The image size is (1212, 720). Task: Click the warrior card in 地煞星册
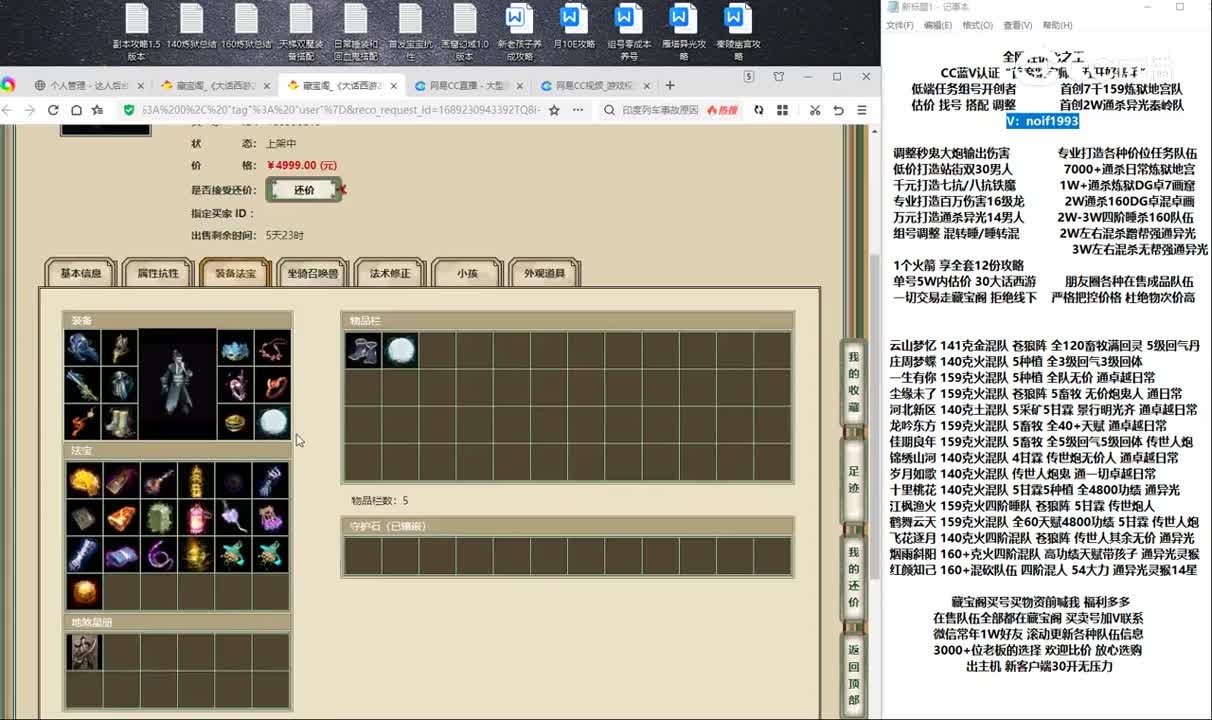(84, 652)
